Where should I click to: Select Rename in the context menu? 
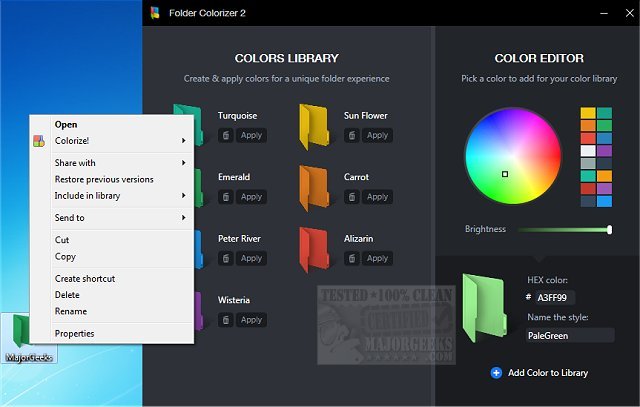coord(71,311)
